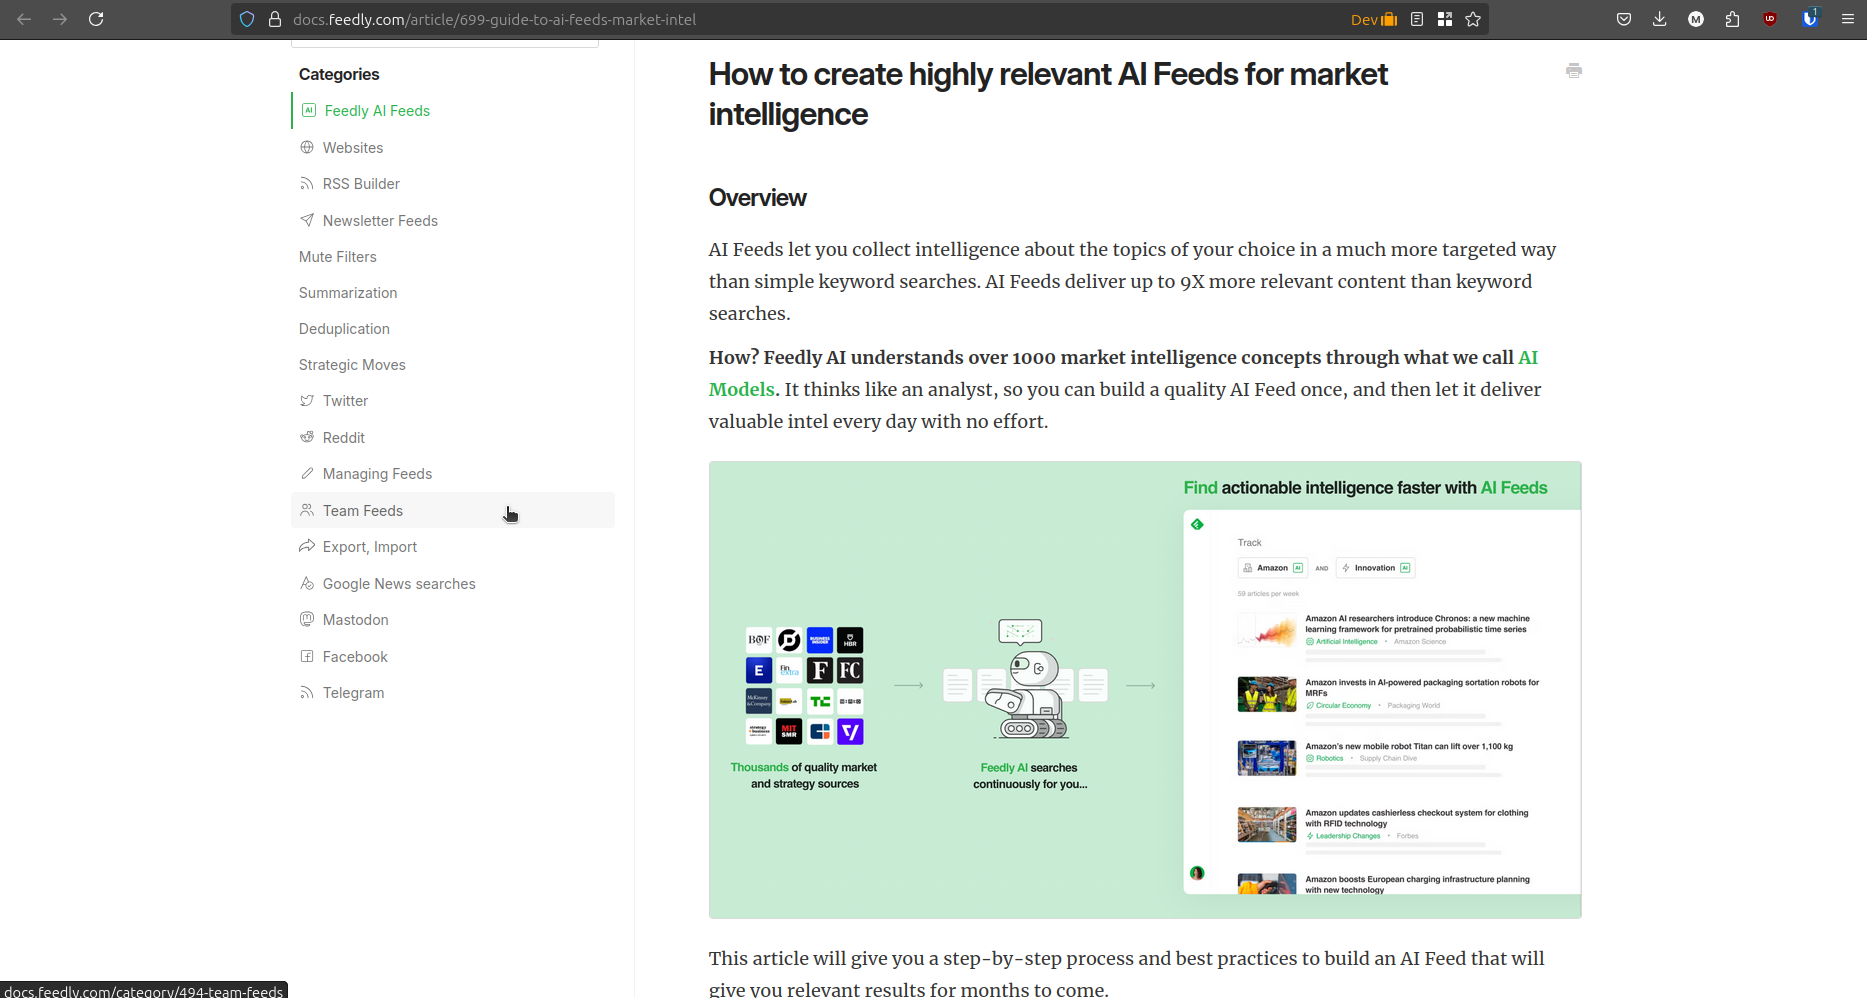Image resolution: width=1867 pixels, height=998 pixels.
Task: Open the Dev container identity indicator
Action: pos(1374,19)
